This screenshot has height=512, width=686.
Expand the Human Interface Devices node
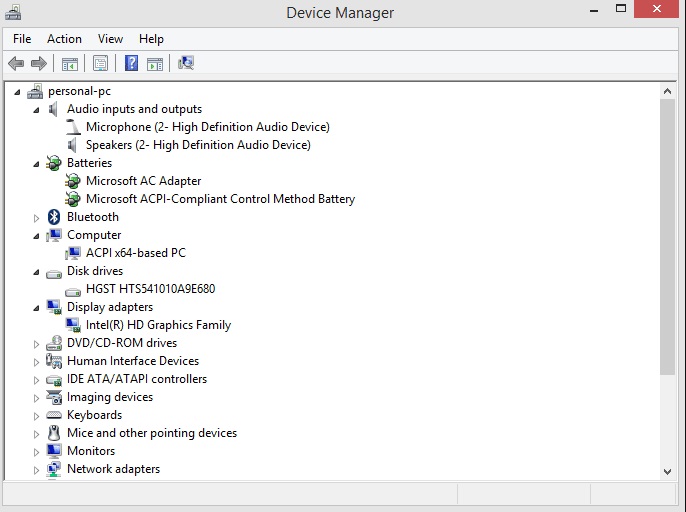pyautogui.click(x=36, y=362)
